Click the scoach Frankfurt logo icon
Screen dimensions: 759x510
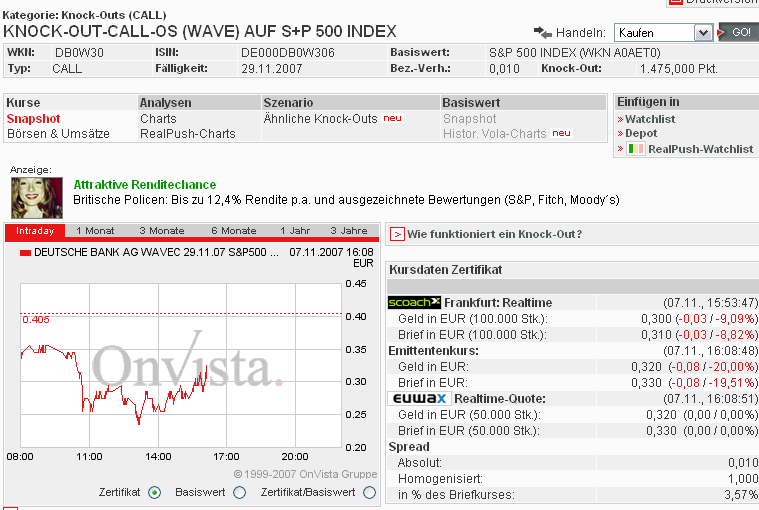[414, 302]
